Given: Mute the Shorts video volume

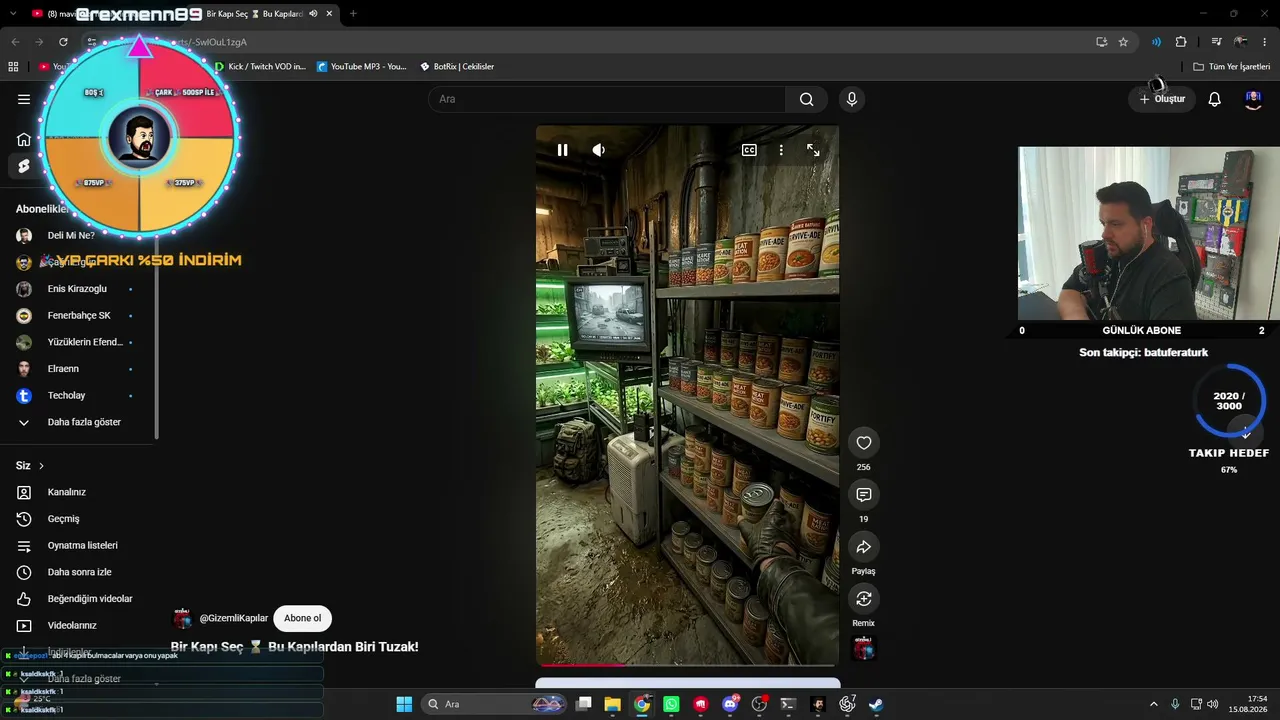Looking at the screenshot, I should tap(598, 150).
